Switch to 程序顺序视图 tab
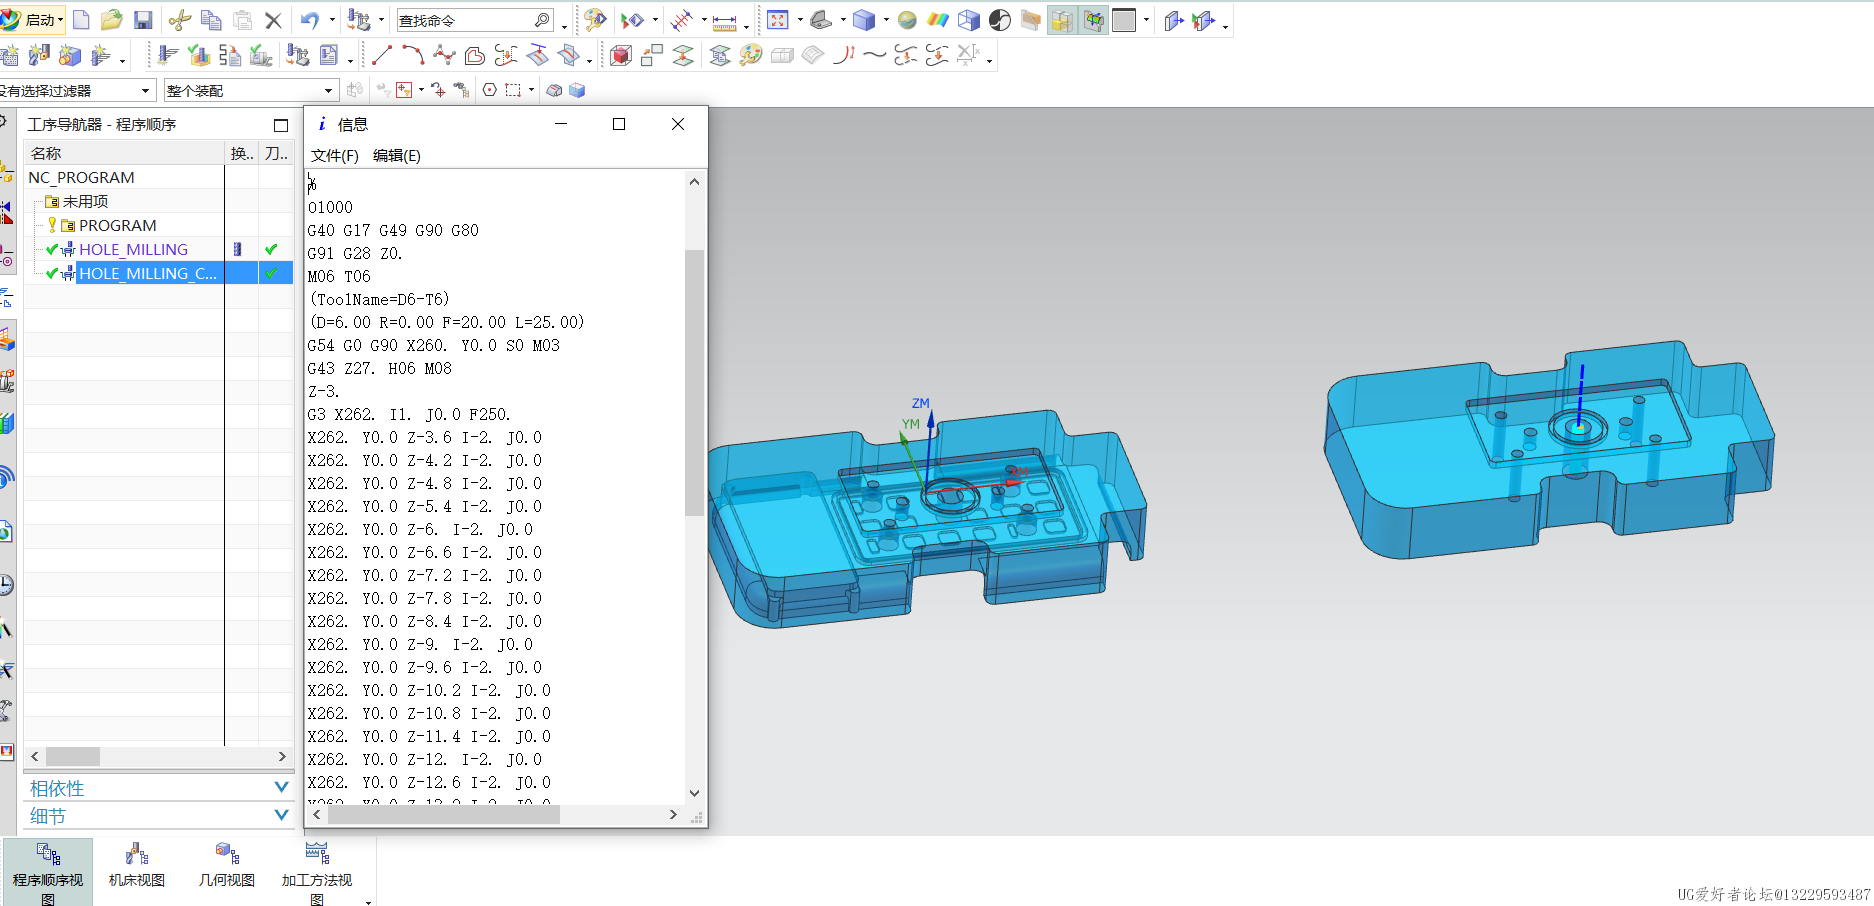Screen dimensions: 1874x906 pos(48,872)
